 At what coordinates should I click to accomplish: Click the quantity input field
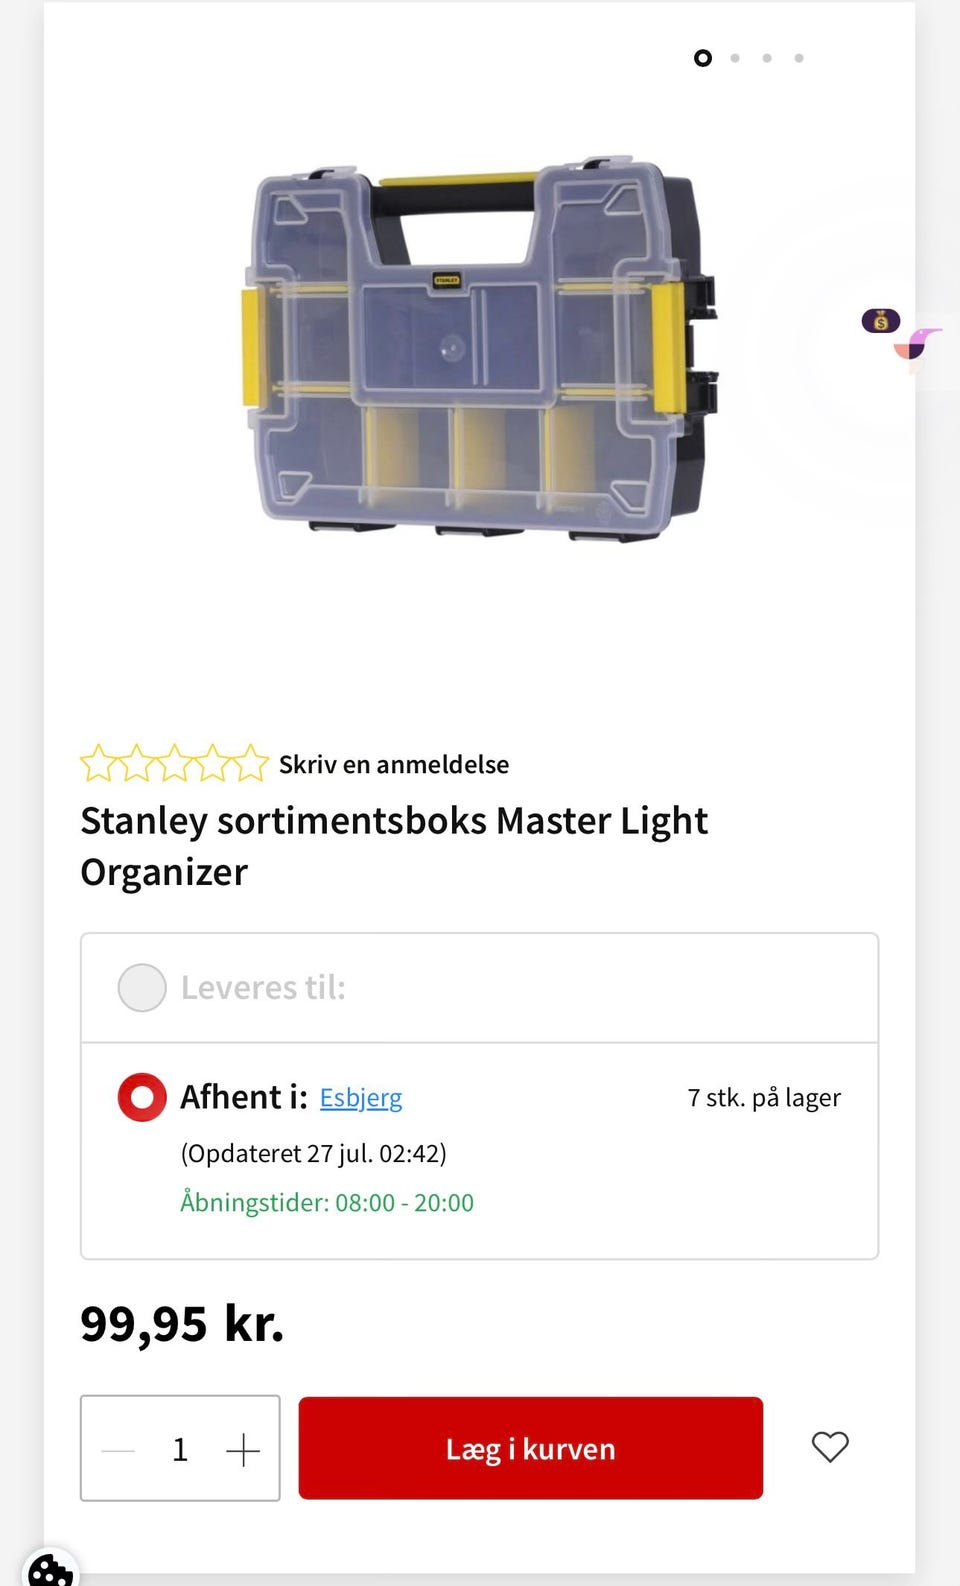(180, 1449)
